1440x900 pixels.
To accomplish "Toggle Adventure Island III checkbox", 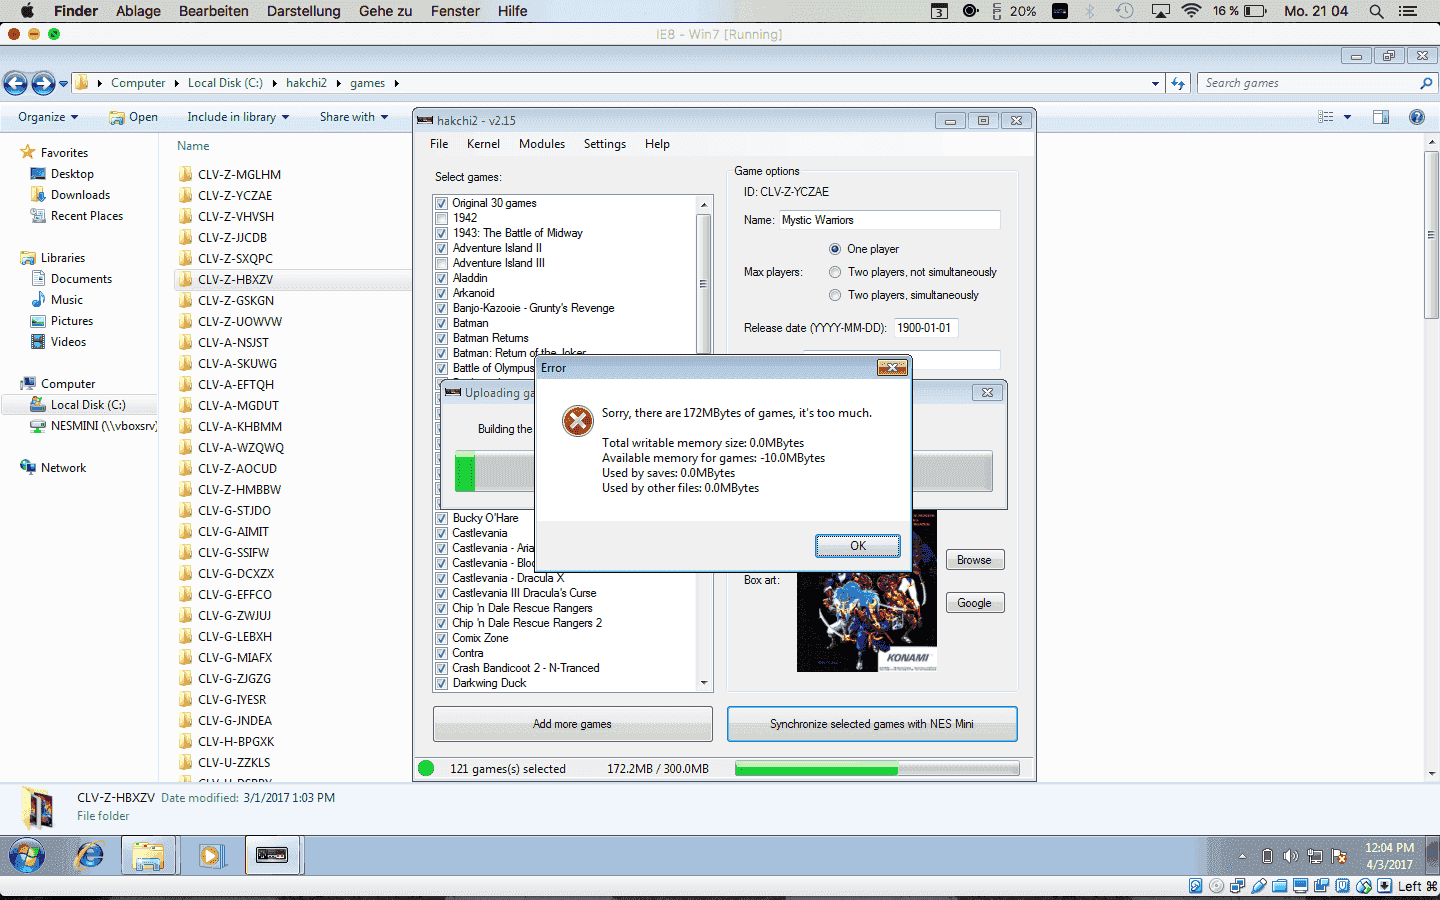I will [x=441, y=263].
